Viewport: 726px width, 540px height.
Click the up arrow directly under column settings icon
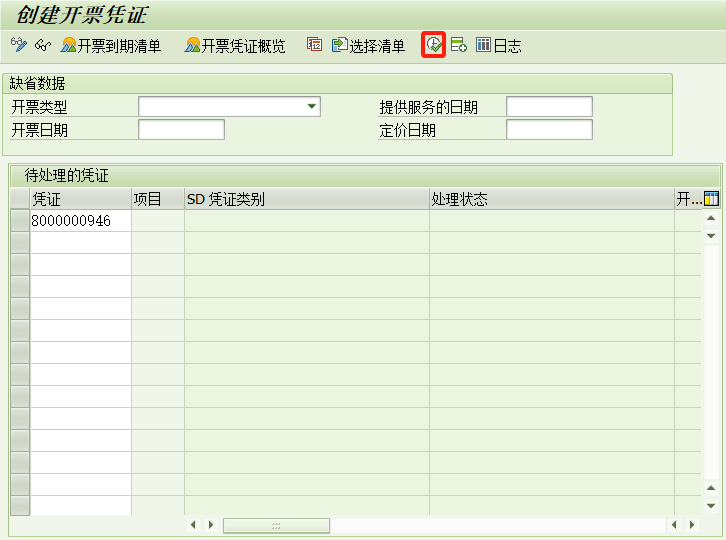click(711, 218)
